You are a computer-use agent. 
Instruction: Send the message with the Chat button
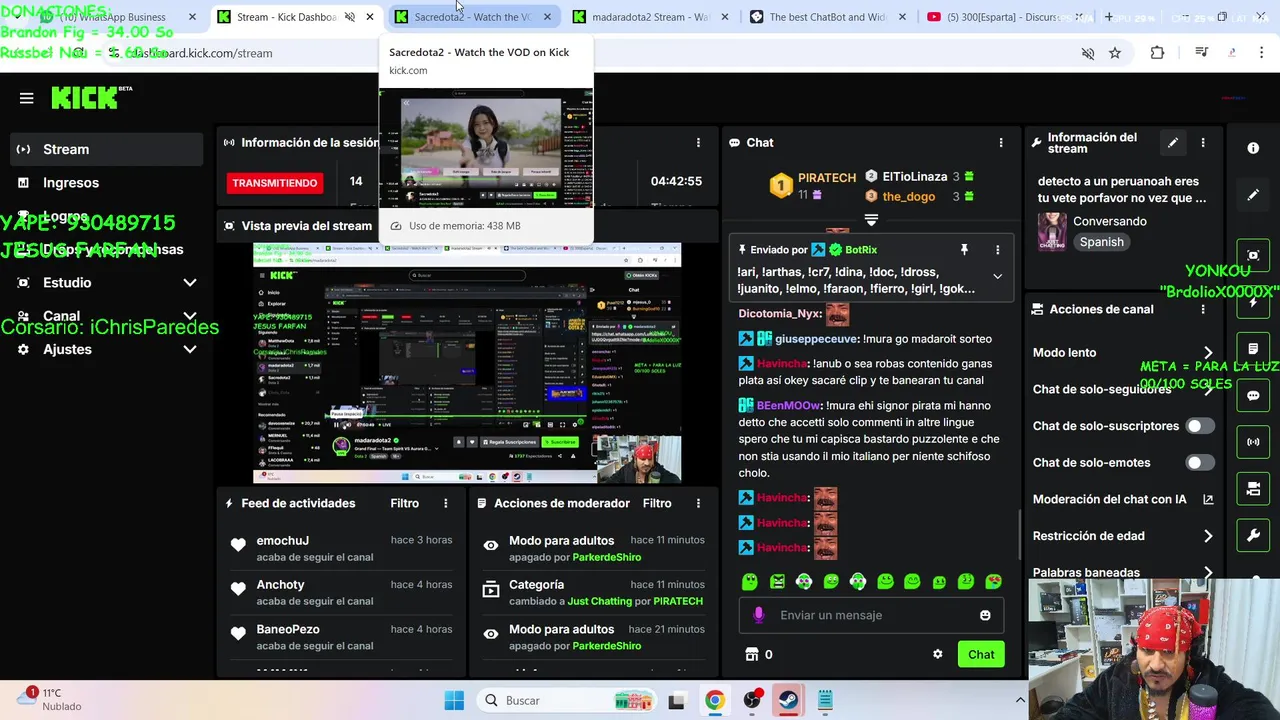tap(981, 654)
